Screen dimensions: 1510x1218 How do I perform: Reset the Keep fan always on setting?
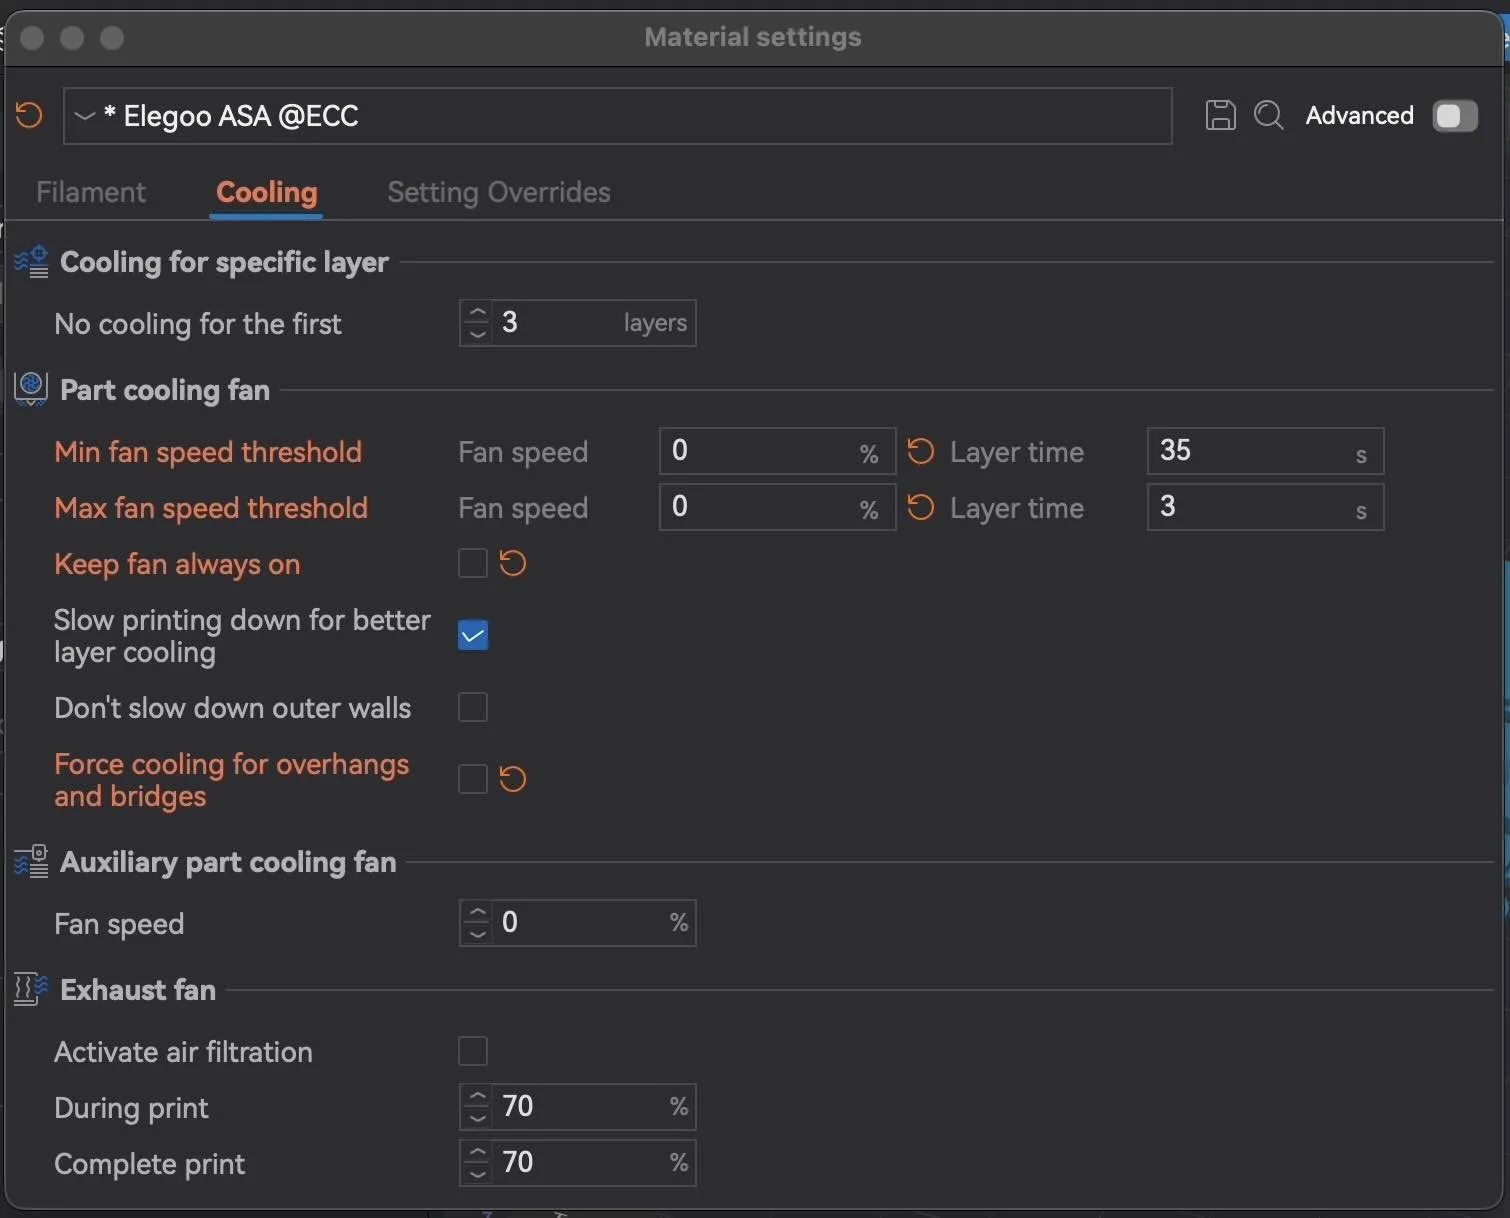pyautogui.click(x=513, y=563)
